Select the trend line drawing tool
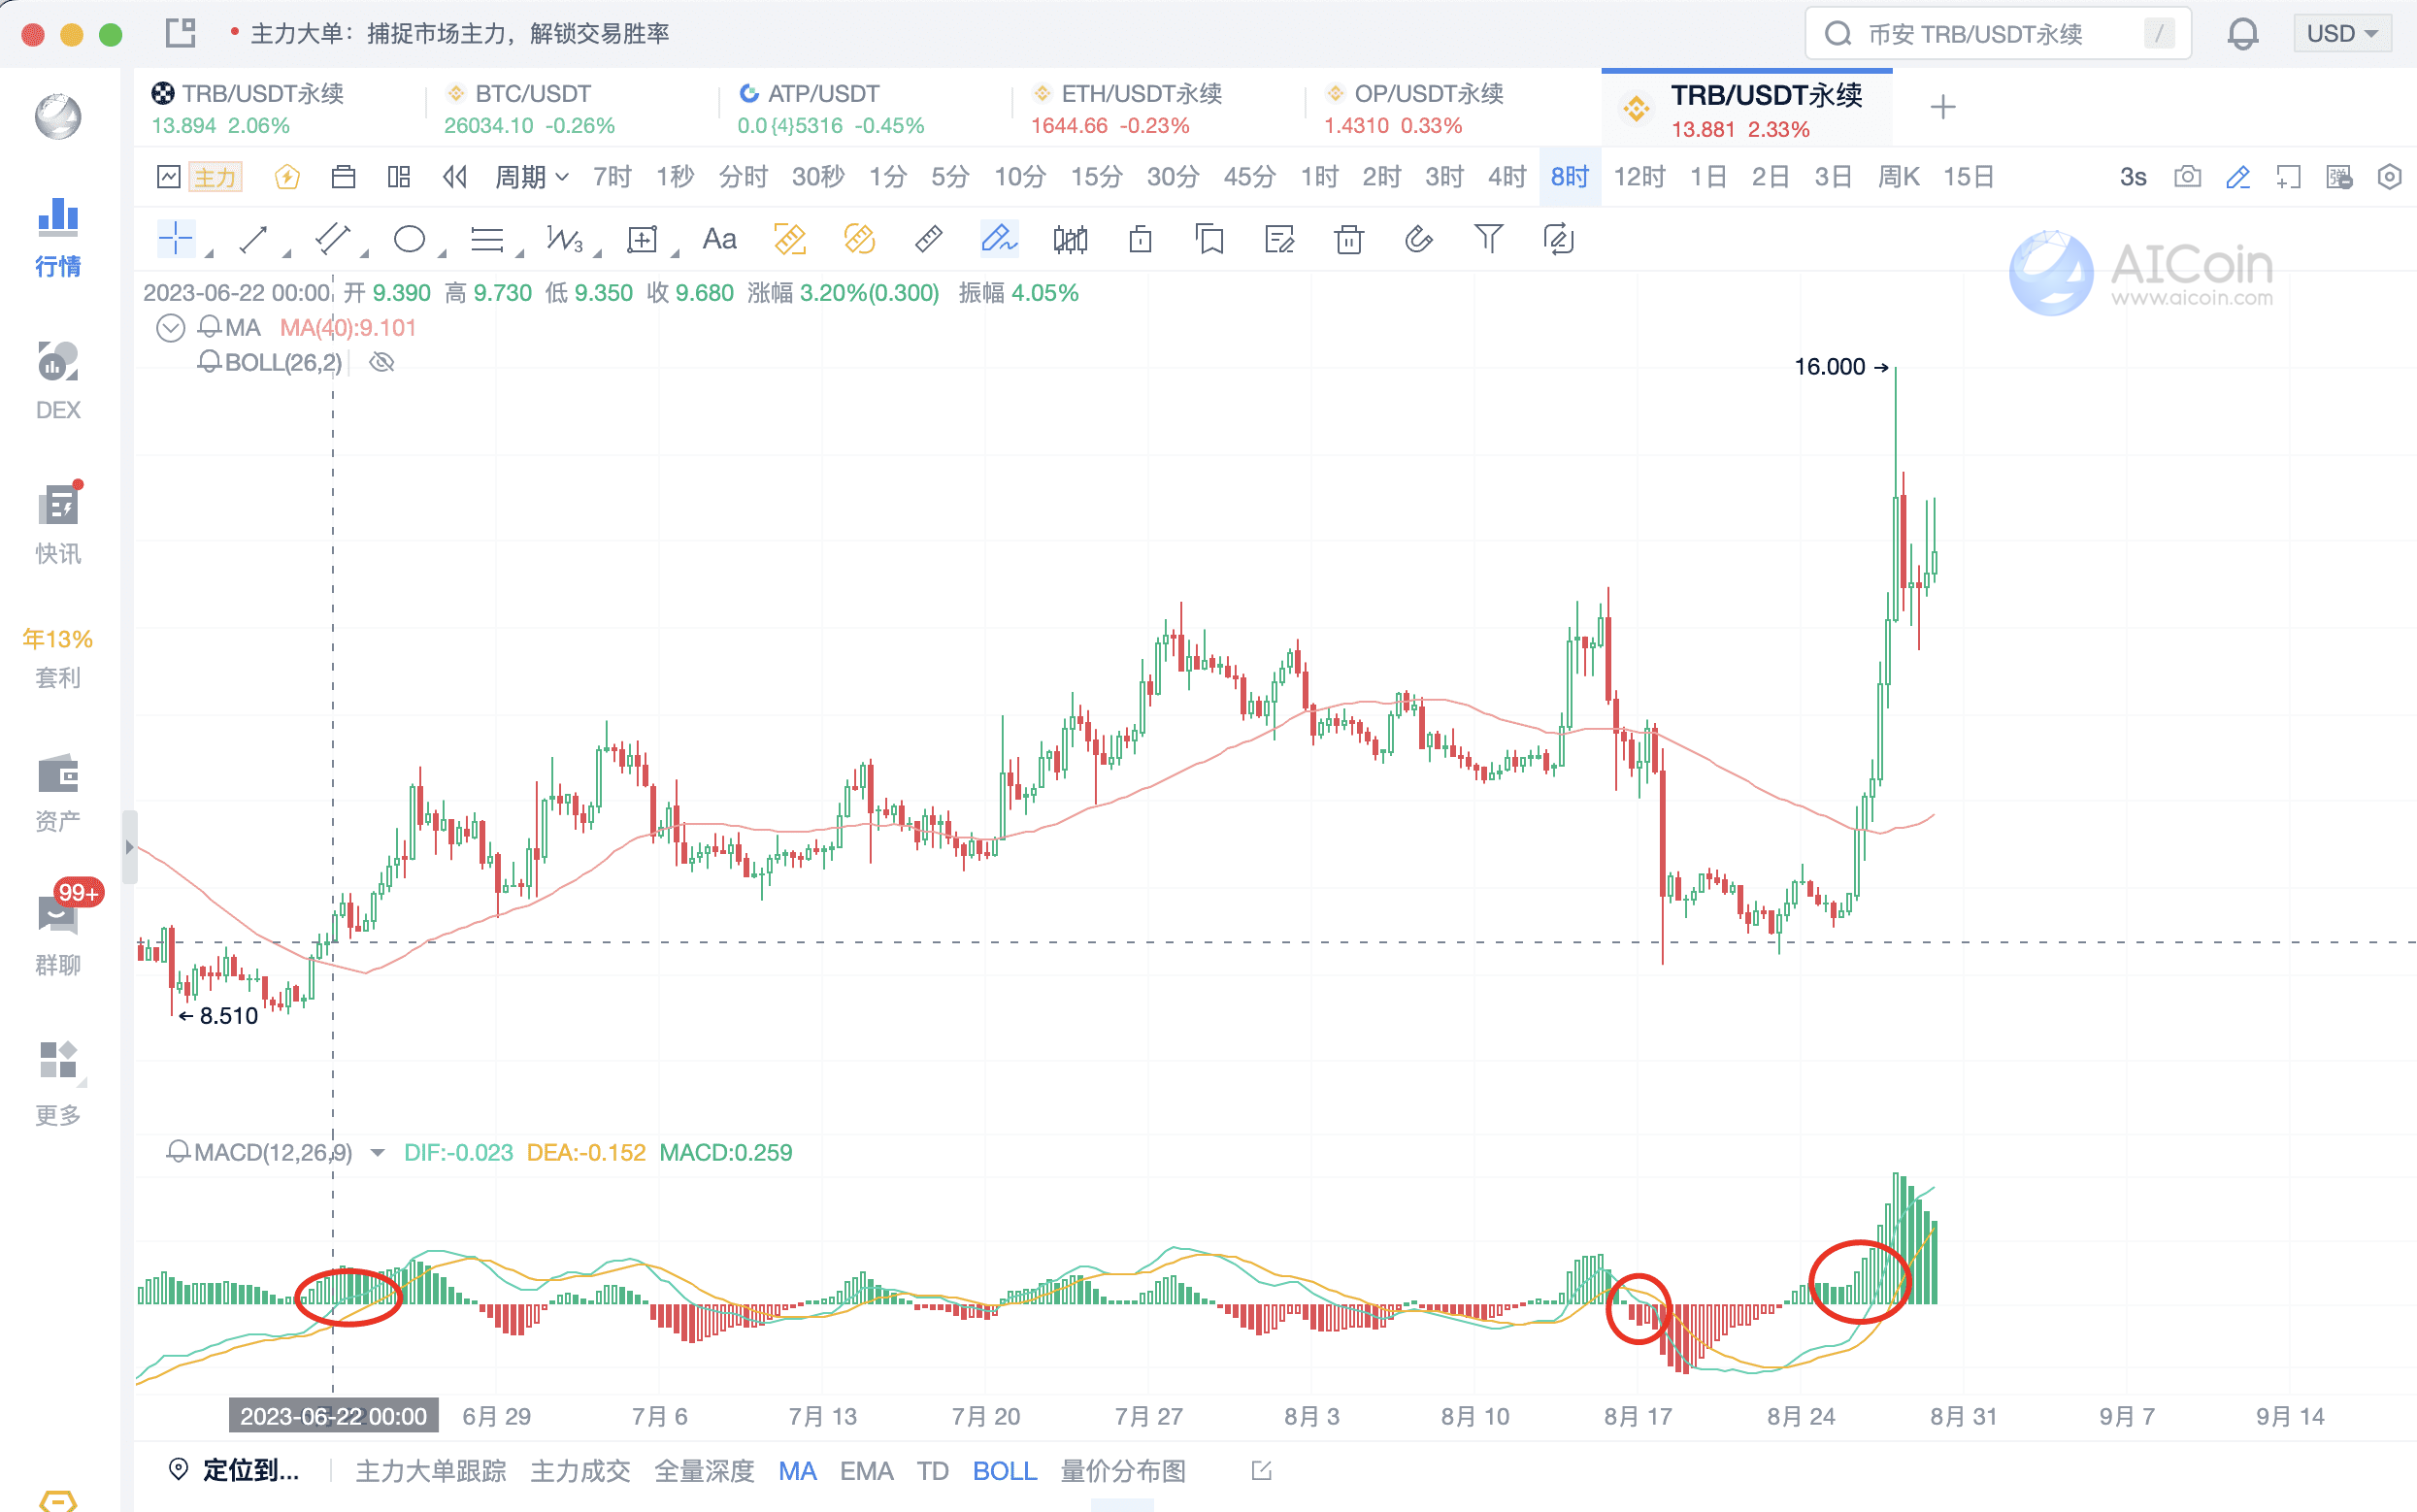 253,239
